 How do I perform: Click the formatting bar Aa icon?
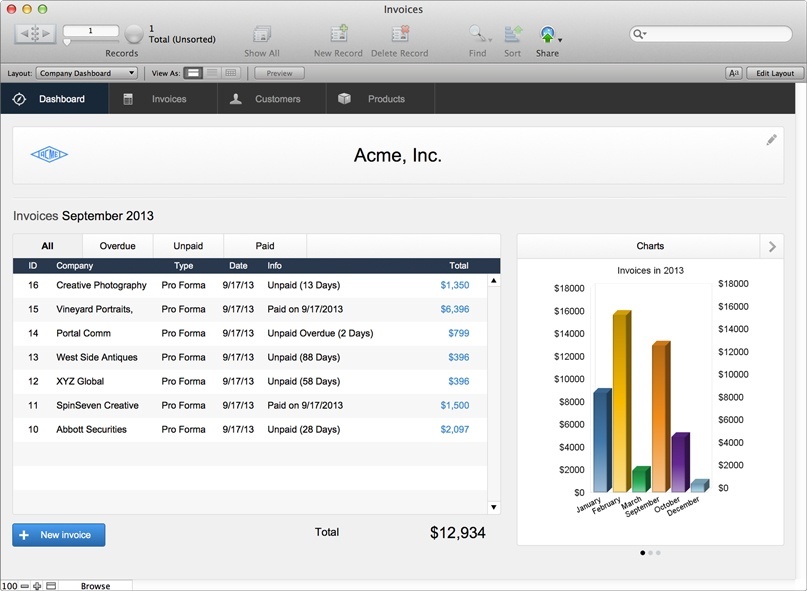tap(734, 73)
